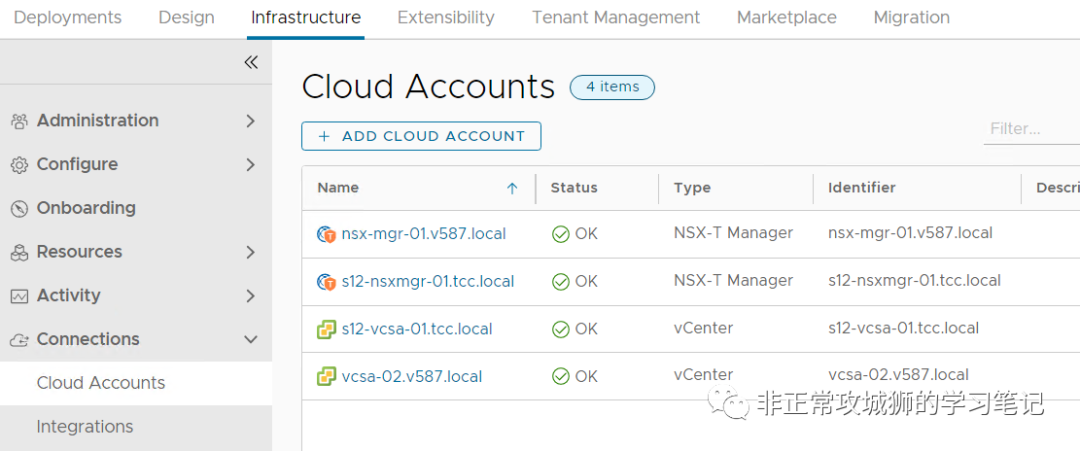This screenshot has width=1080, height=451.
Task: Open the s12-vcsa-01.tcc.local account link
Action: (x=417, y=329)
